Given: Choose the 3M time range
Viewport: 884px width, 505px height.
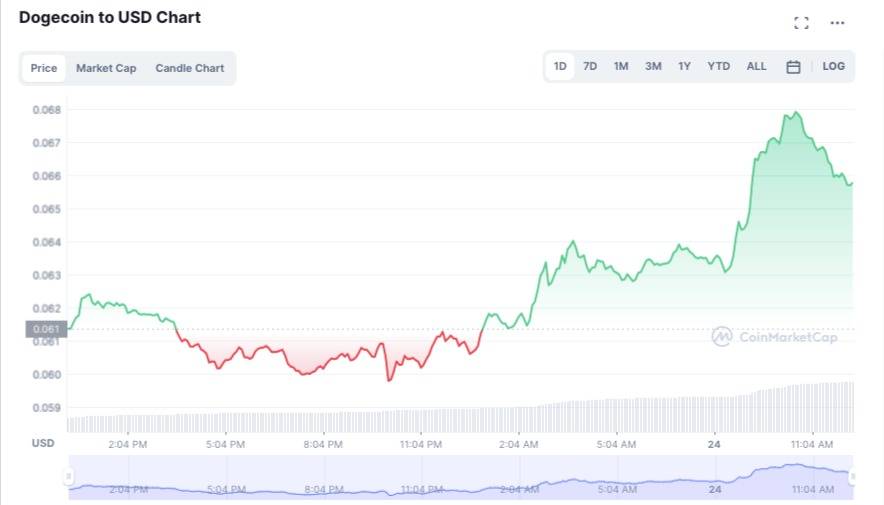Looking at the screenshot, I should pos(653,67).
